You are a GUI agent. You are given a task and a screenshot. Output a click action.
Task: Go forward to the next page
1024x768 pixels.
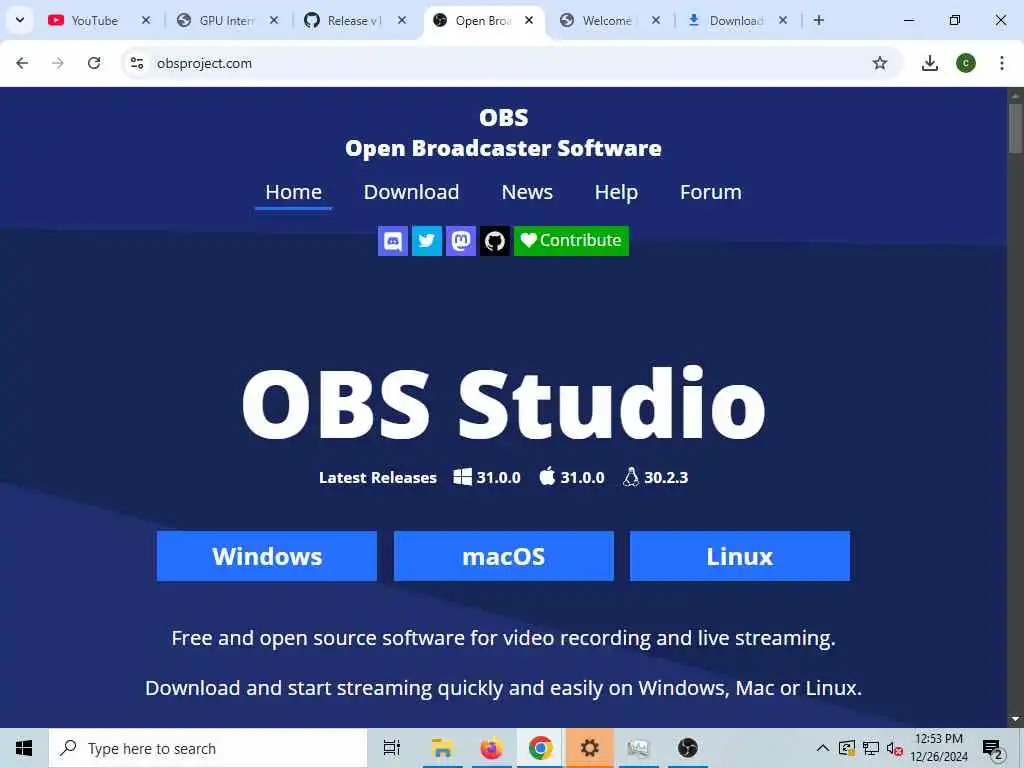tap(58, 63)
